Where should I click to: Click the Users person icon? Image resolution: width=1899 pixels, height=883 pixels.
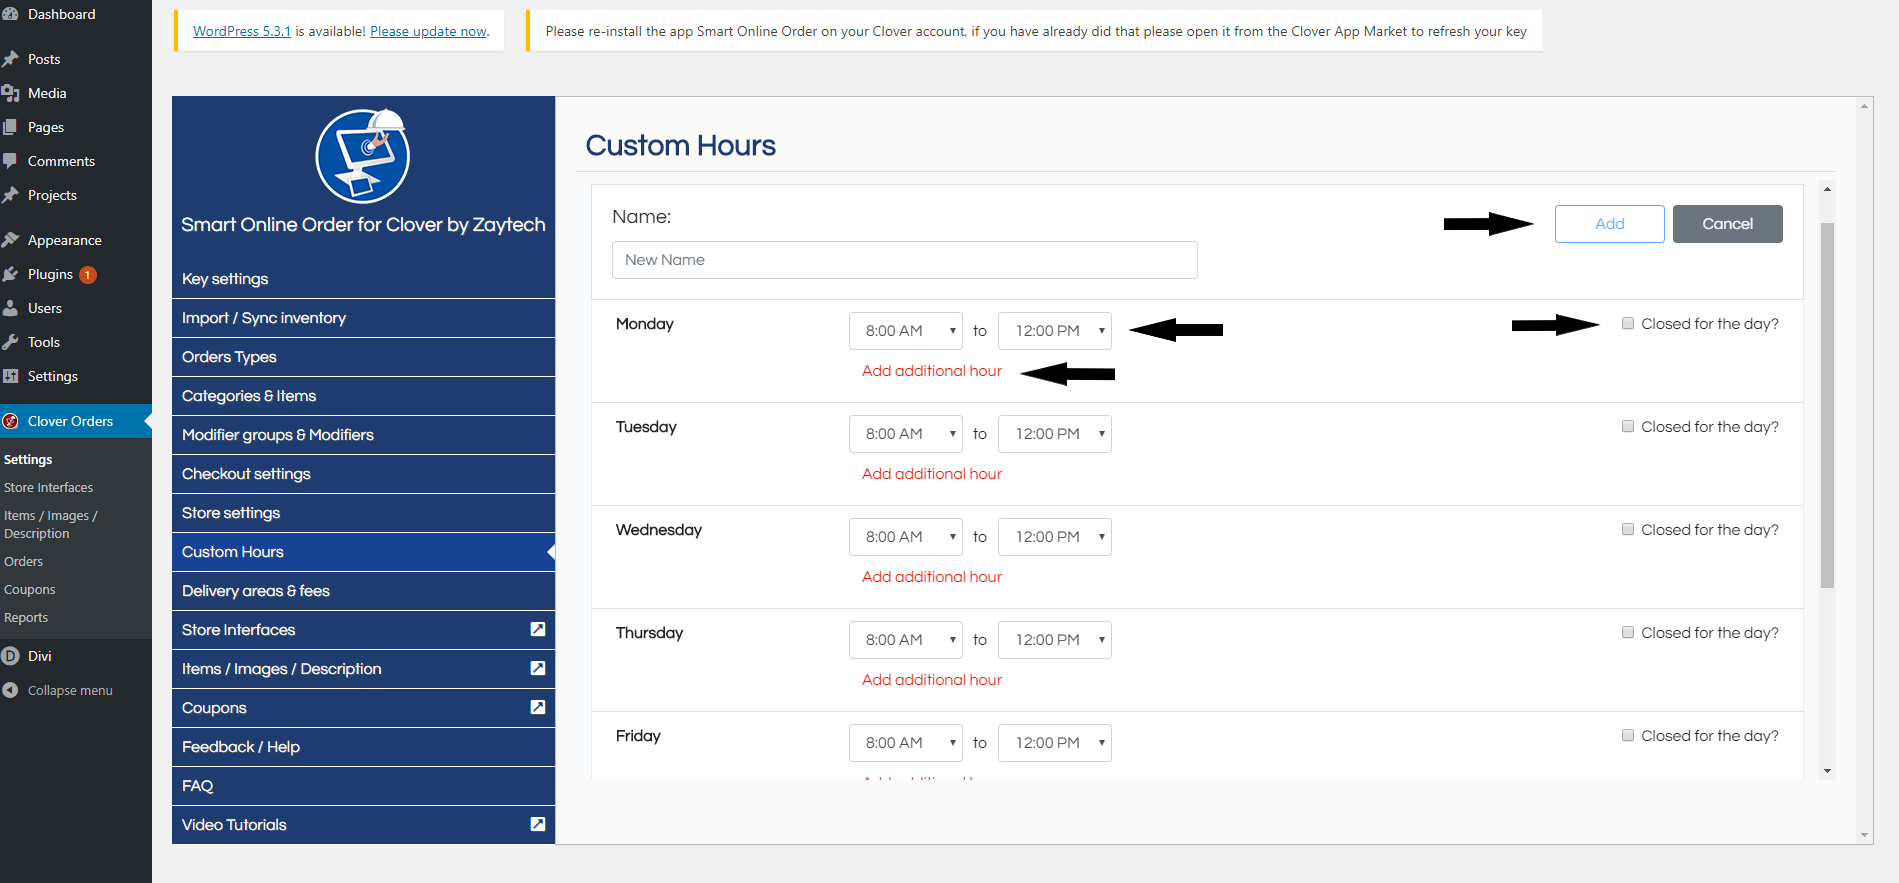pos(11,308)
